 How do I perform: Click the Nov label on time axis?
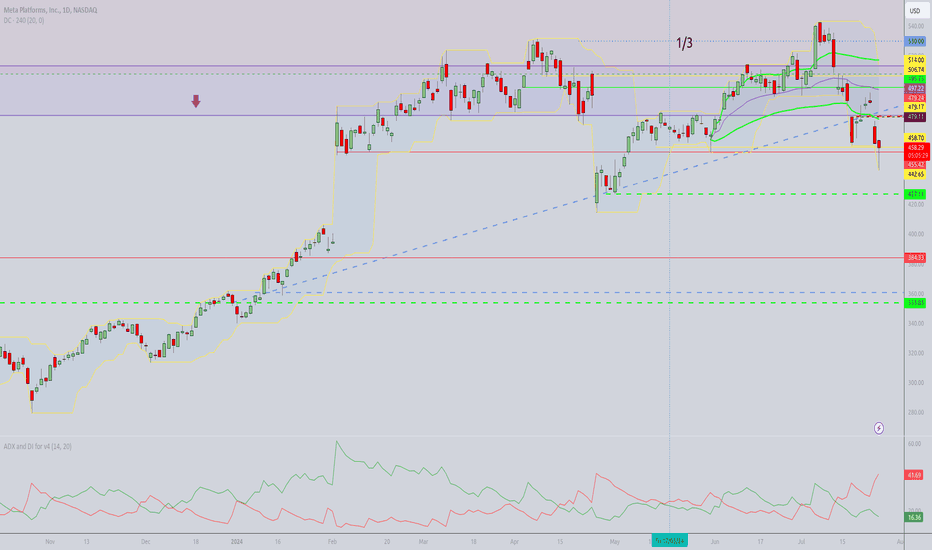[50, 542]
